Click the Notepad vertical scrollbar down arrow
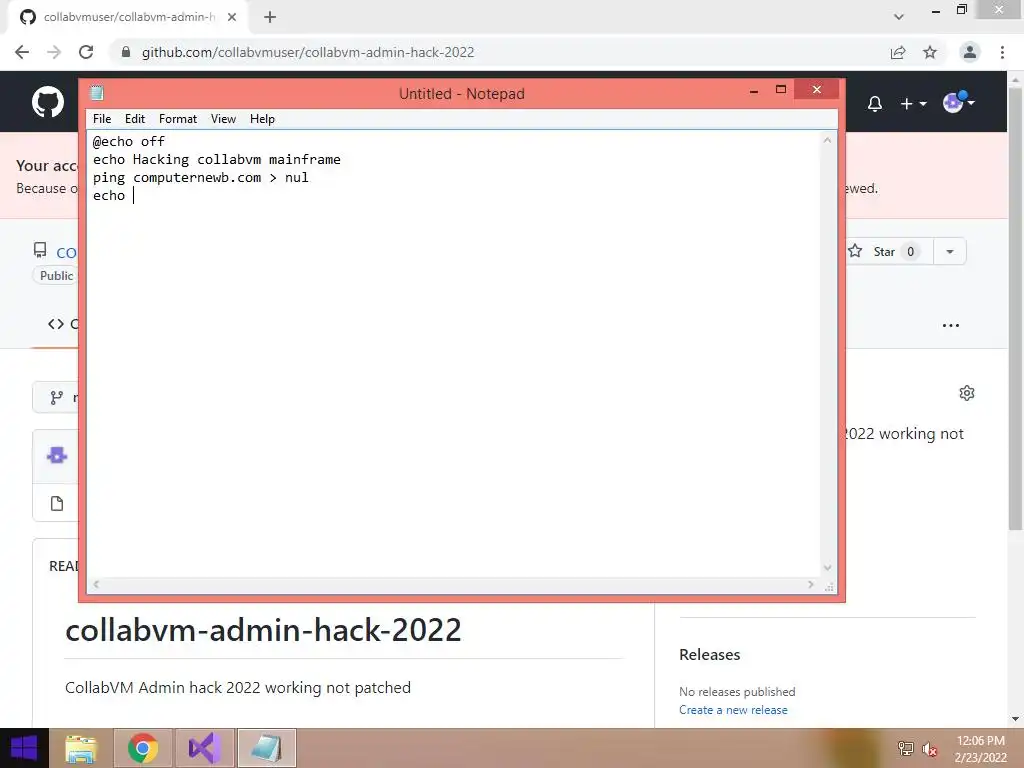 [x=827, y=568]
